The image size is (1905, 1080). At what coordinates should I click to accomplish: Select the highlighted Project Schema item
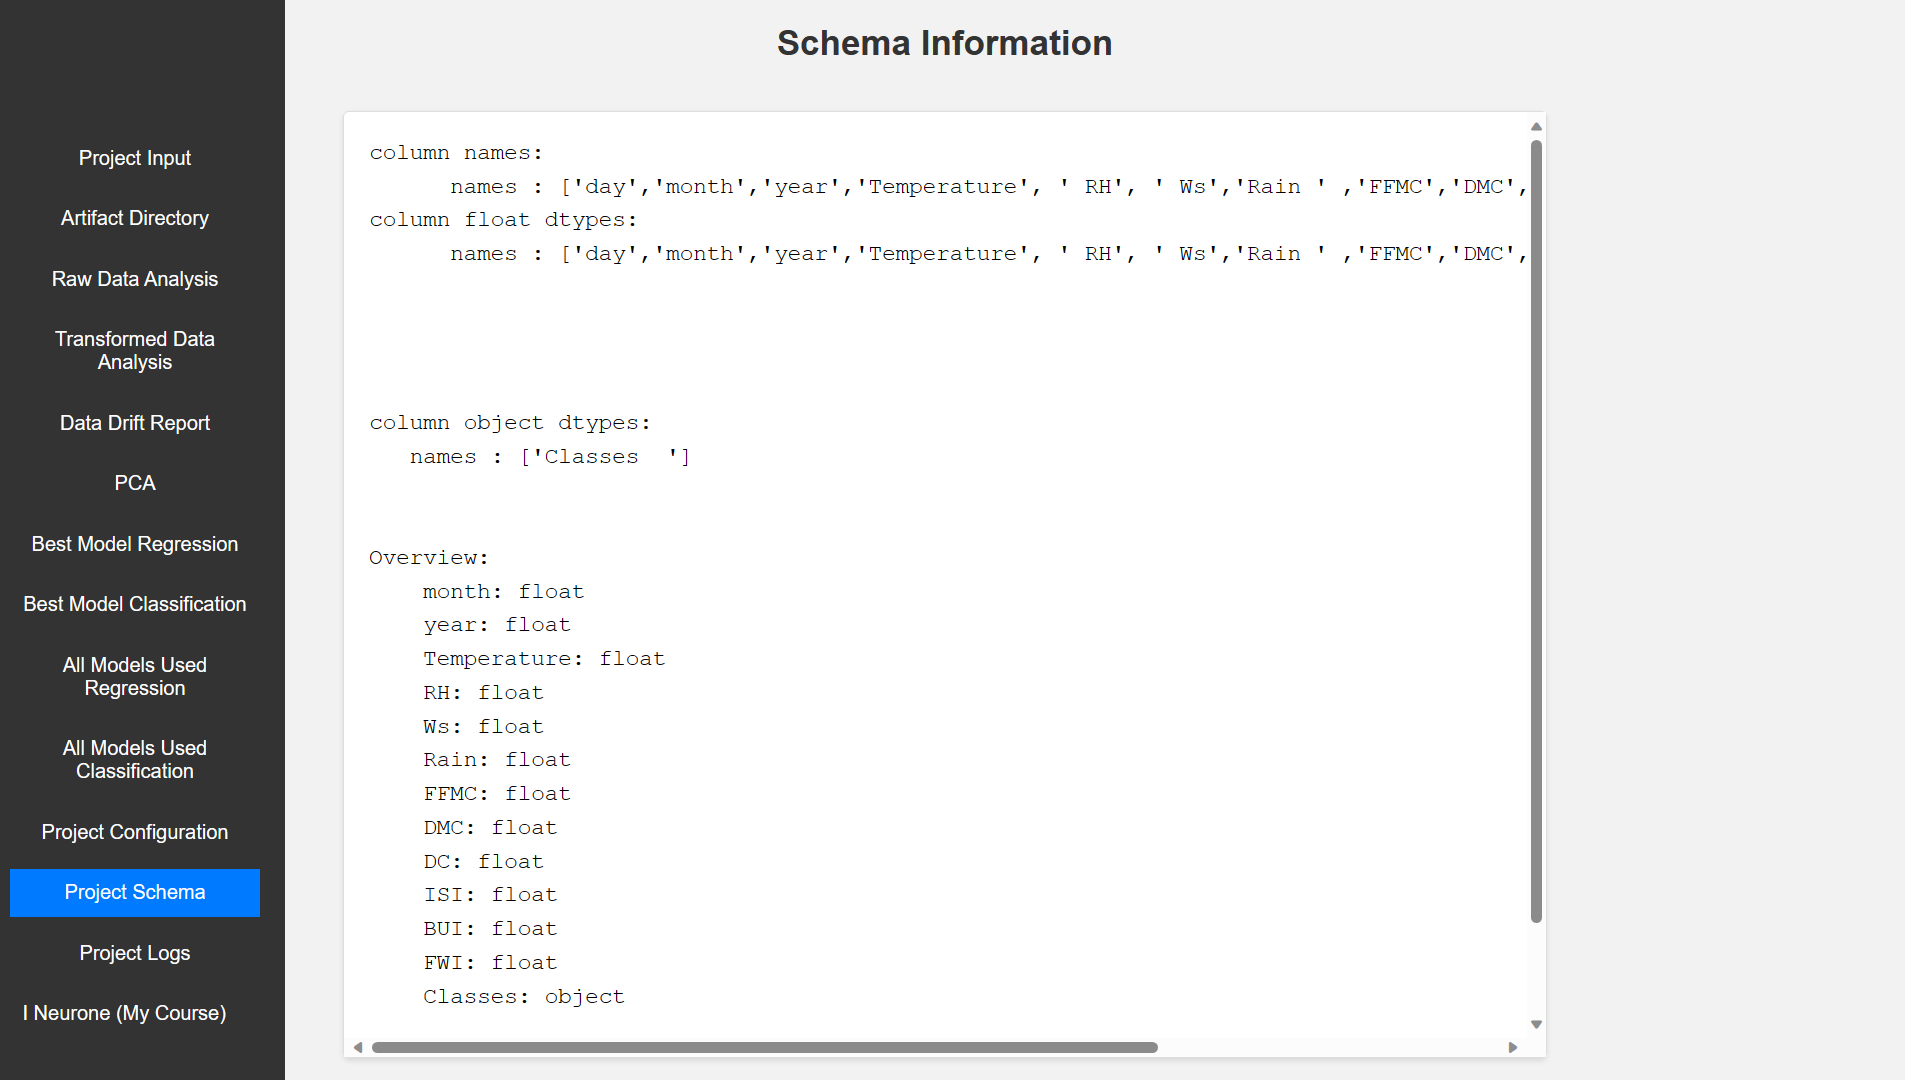(x=134, y=892)
